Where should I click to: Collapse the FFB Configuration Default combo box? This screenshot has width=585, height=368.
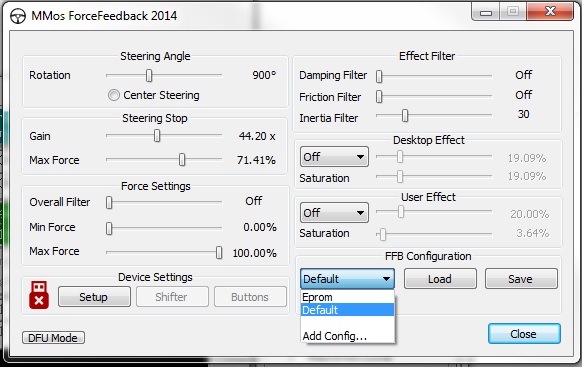(x=347, y=279)
